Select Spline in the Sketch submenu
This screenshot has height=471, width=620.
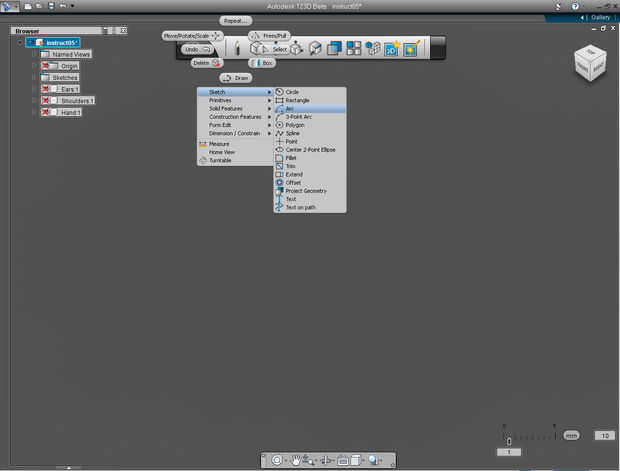pos(310,133)
